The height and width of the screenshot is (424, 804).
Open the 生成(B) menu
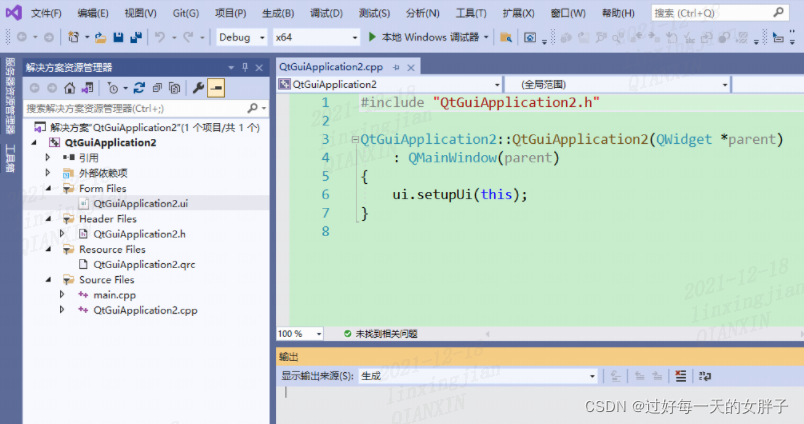click(278, 13)
